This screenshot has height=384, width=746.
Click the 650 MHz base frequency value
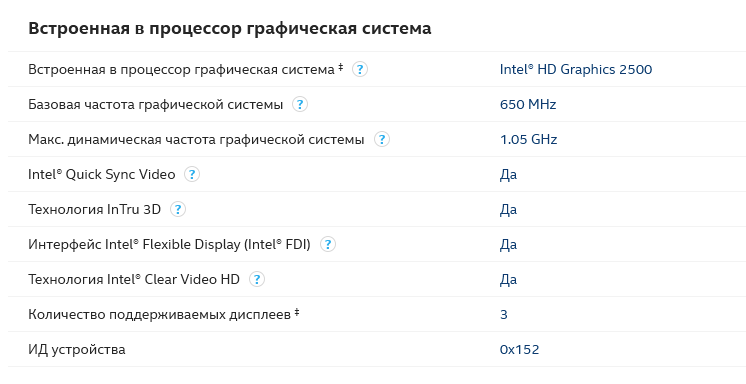528,104
